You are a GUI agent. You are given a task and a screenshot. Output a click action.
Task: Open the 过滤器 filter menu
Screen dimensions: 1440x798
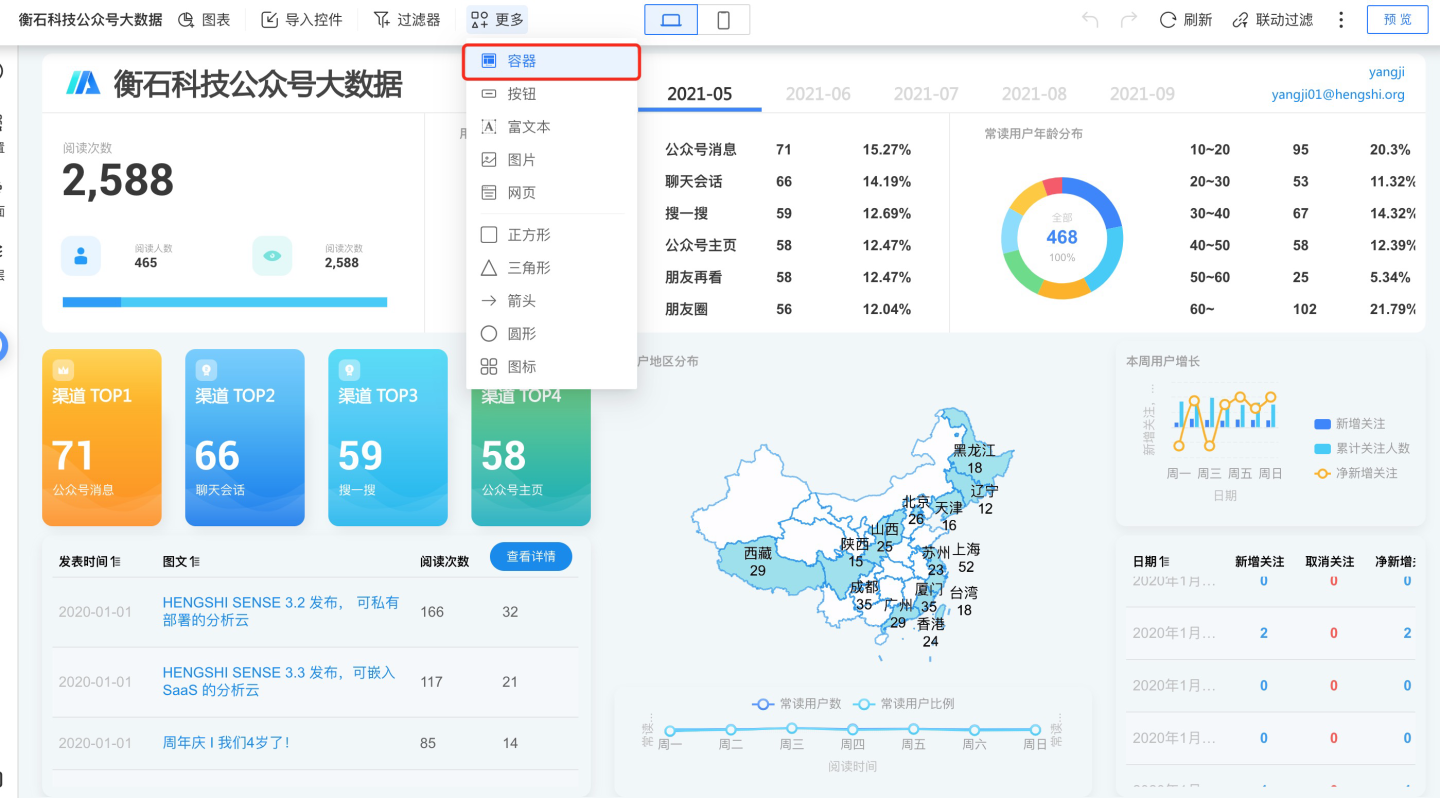[406, 20]
